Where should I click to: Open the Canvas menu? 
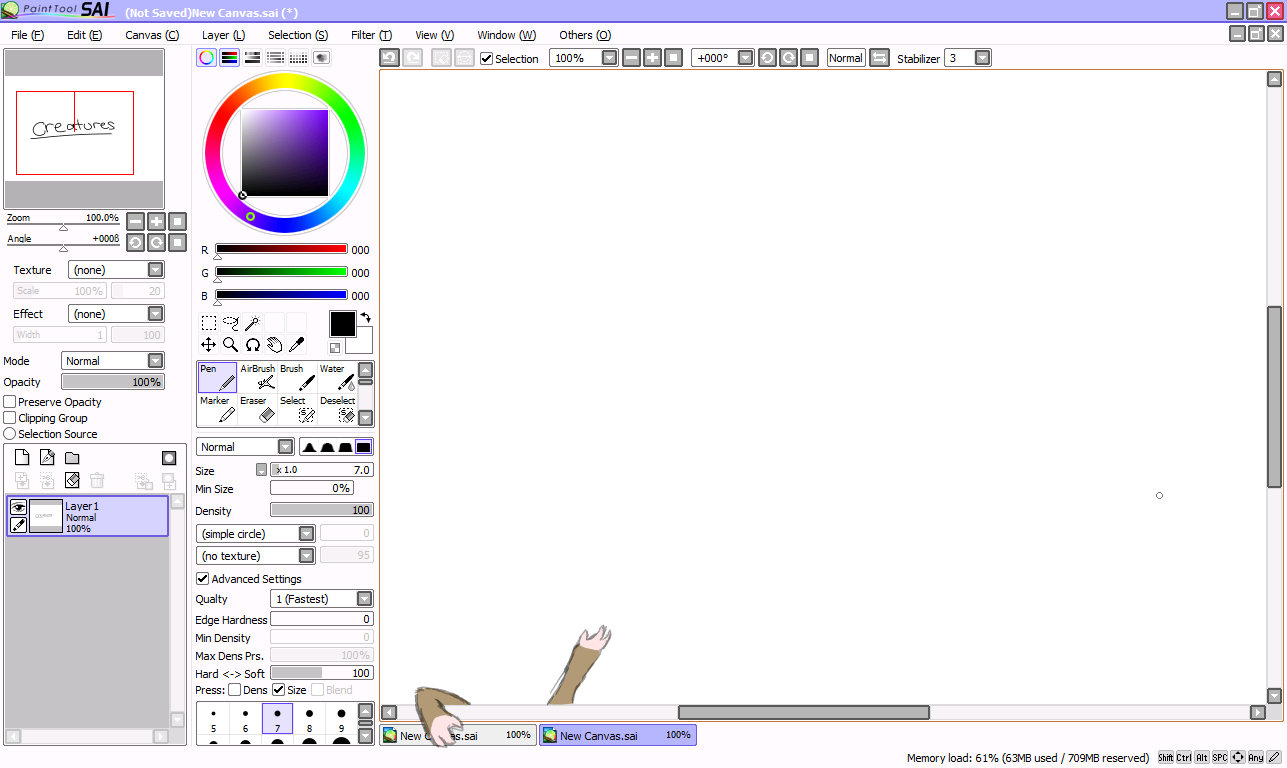tap(152, 35)
